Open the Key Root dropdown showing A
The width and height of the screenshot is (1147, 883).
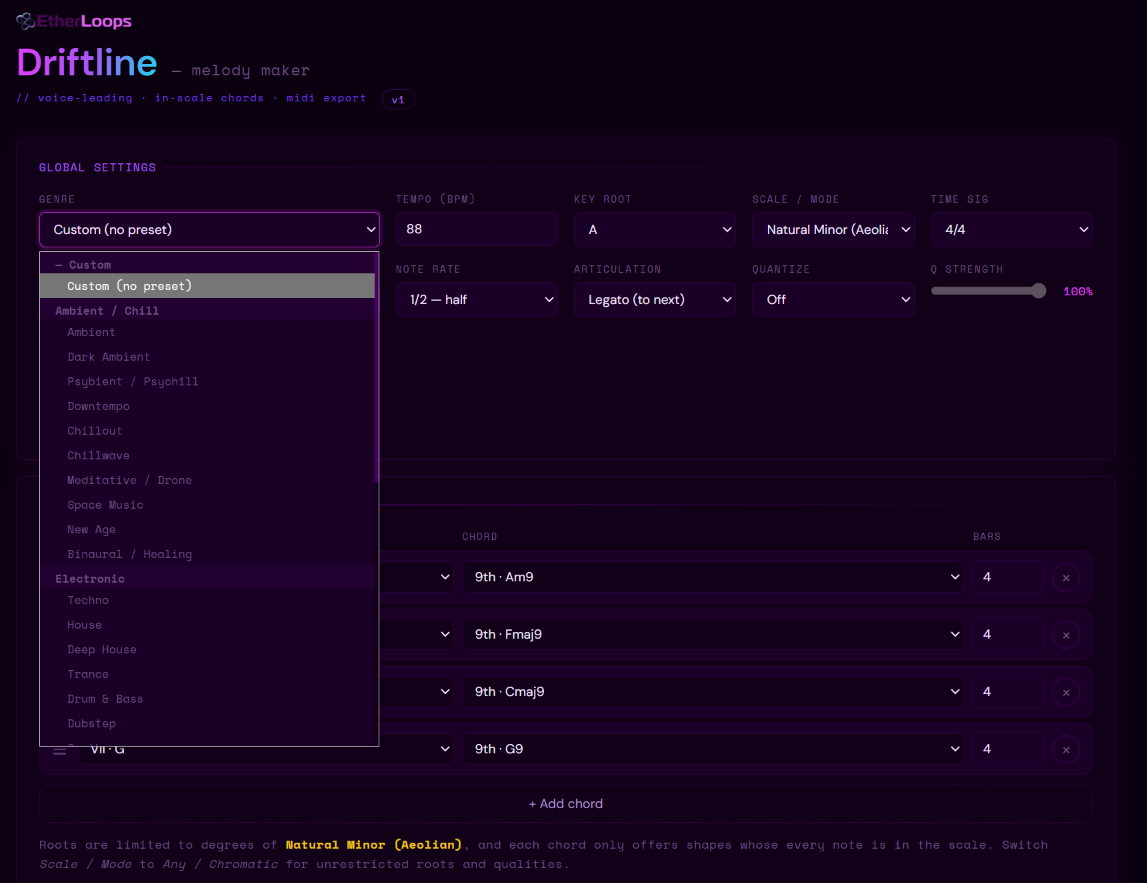click(655, 230)
